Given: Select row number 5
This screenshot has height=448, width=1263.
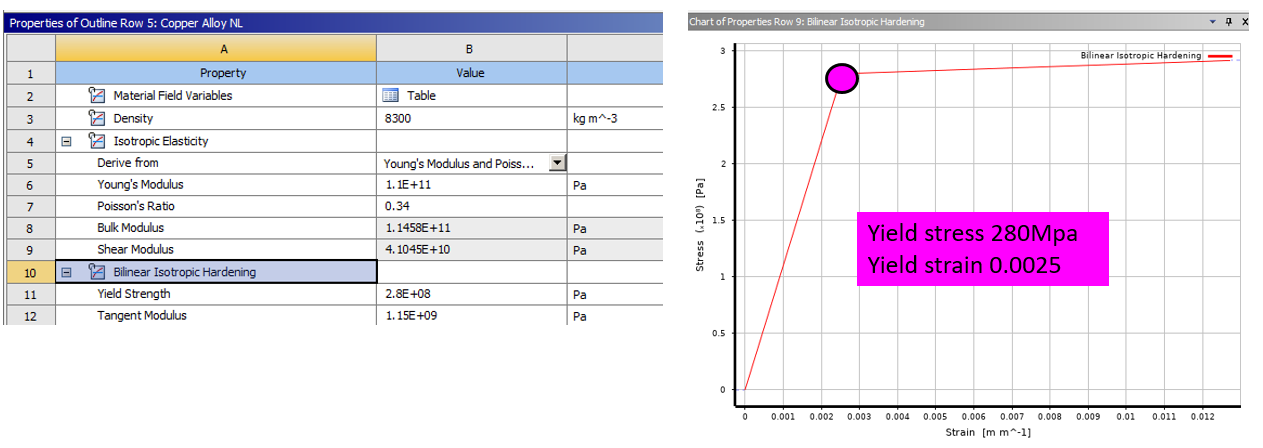Looking at the screenshot, I should [30, 163].
